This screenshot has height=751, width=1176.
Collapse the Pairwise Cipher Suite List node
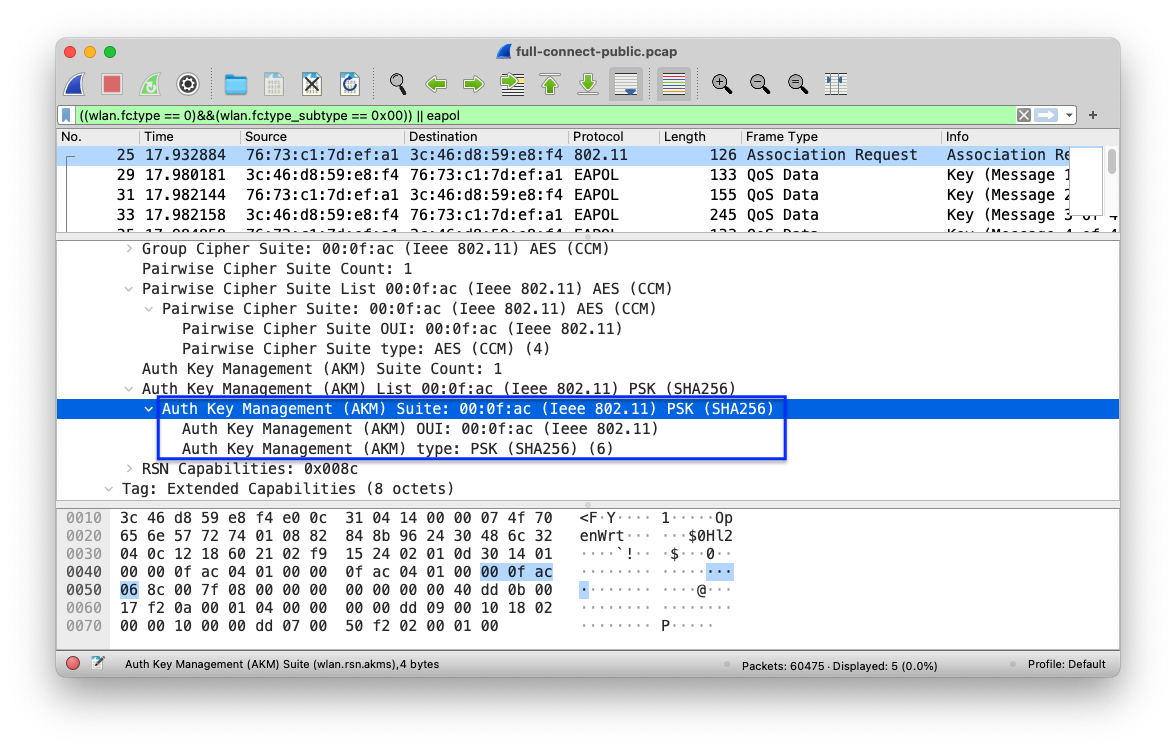click(x=130, y=289)
